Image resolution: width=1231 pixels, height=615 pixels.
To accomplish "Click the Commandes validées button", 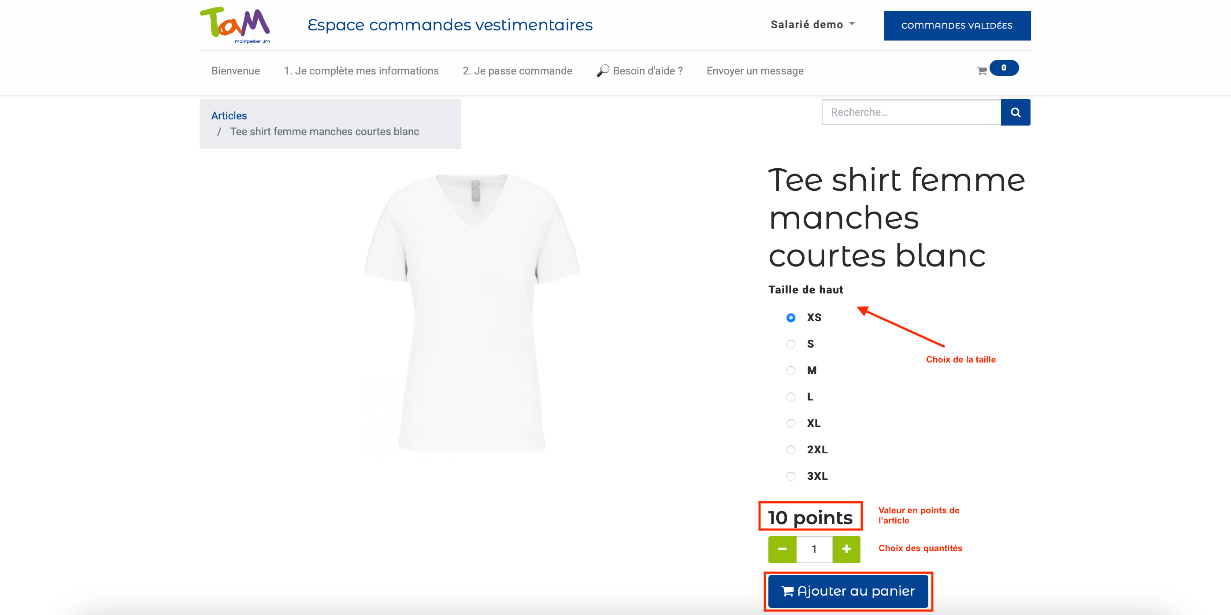I will click(x=956, y=26).
